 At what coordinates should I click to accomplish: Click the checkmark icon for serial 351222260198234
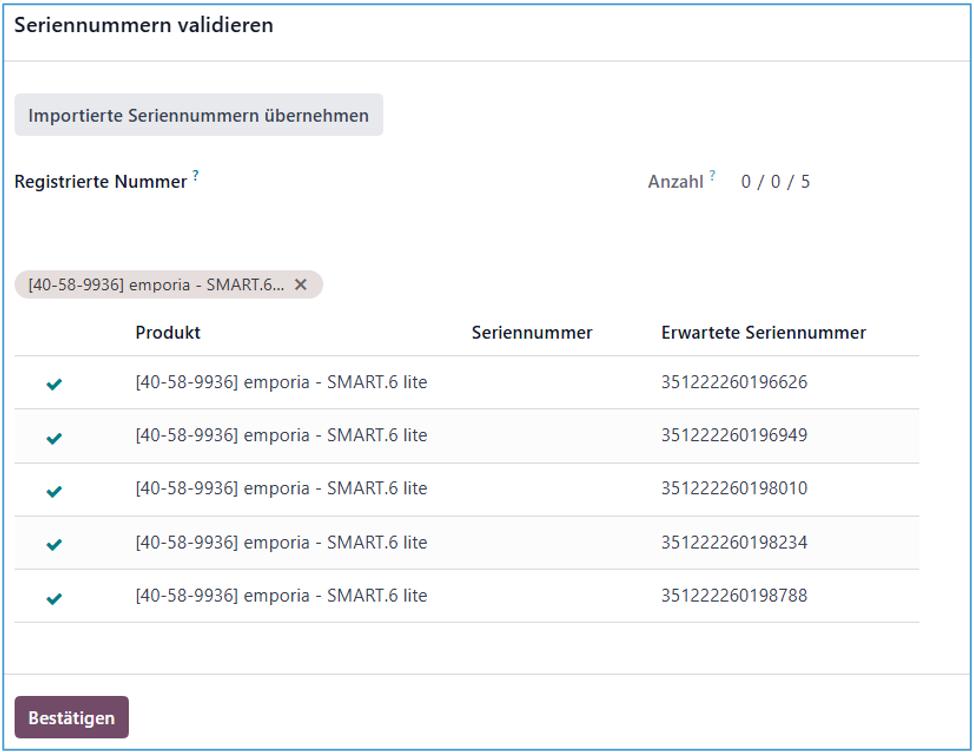[x=54, y=544]
